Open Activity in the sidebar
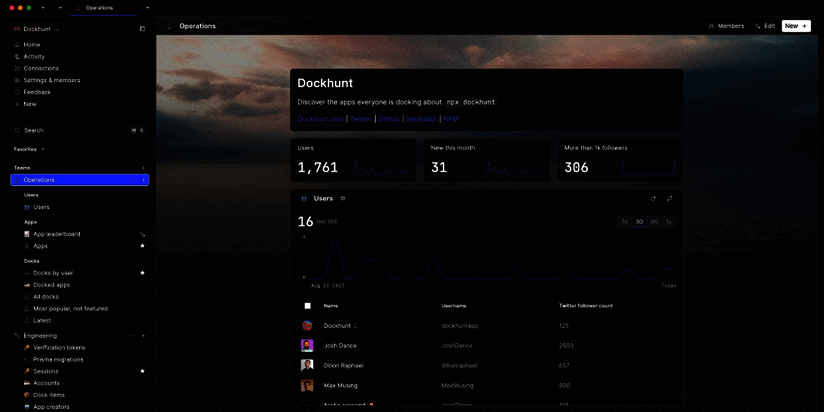 [34, 56]
